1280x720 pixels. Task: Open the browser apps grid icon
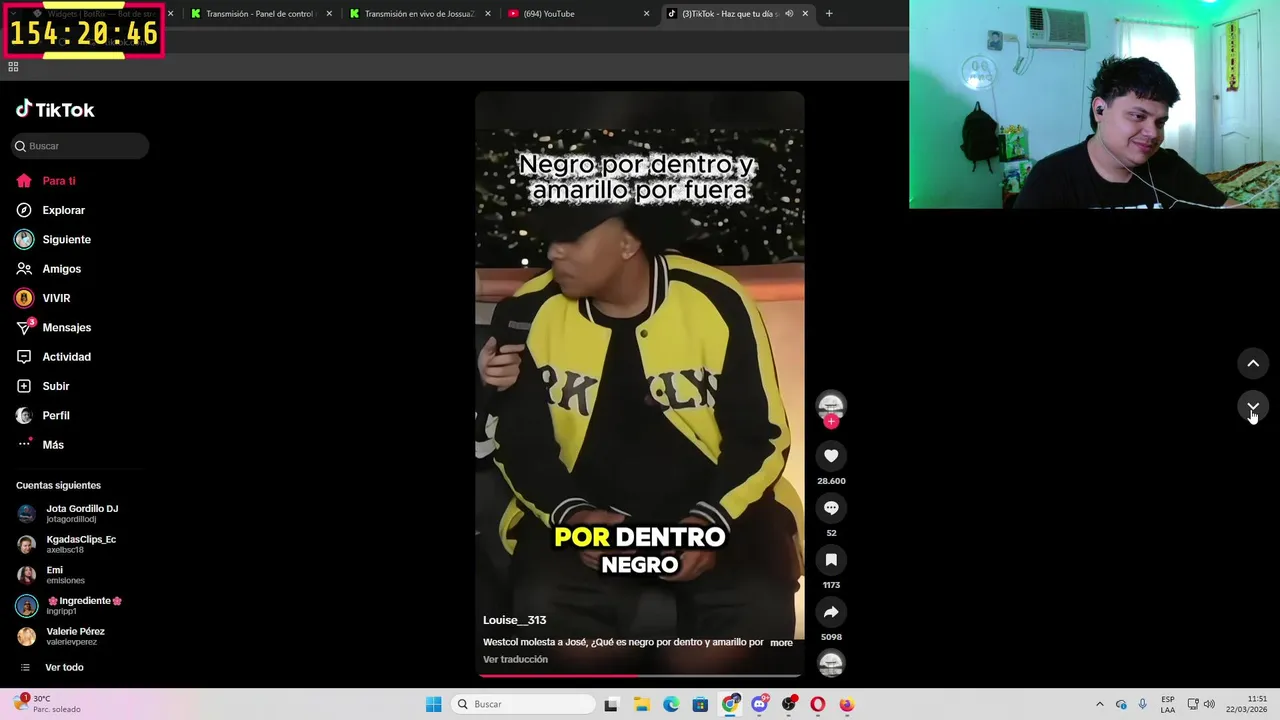pos(13,67)
